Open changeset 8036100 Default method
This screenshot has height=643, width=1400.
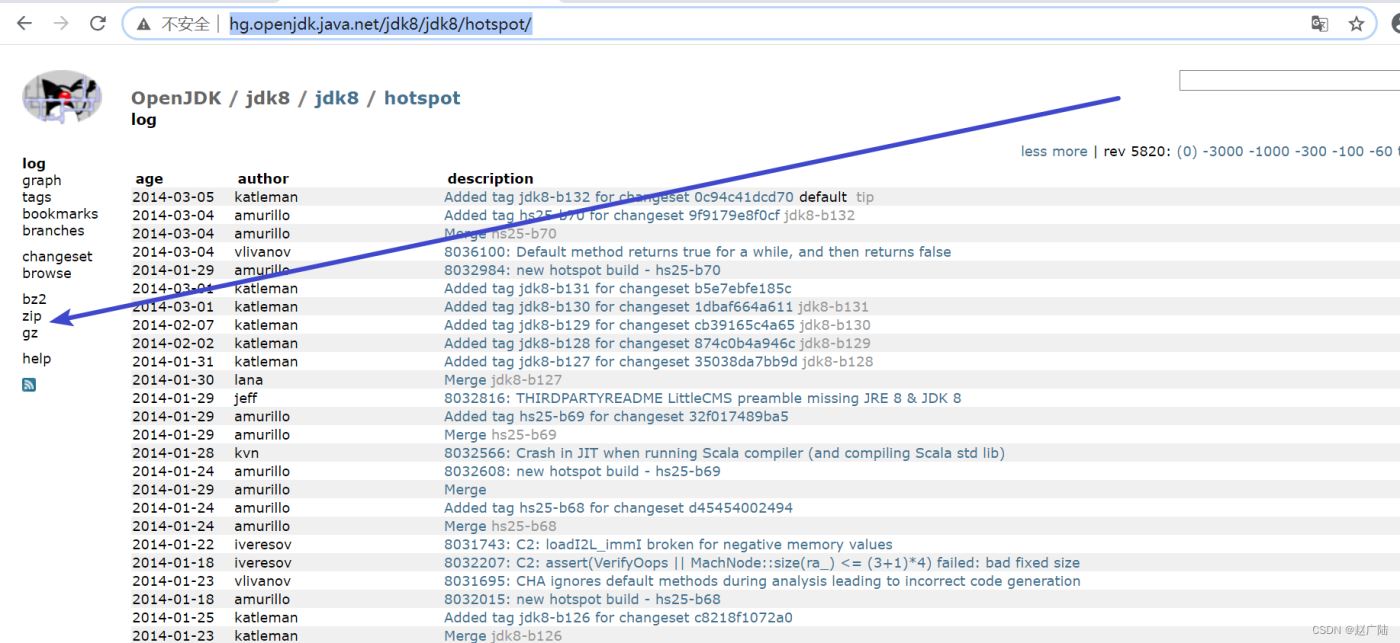tap(698, 252)
